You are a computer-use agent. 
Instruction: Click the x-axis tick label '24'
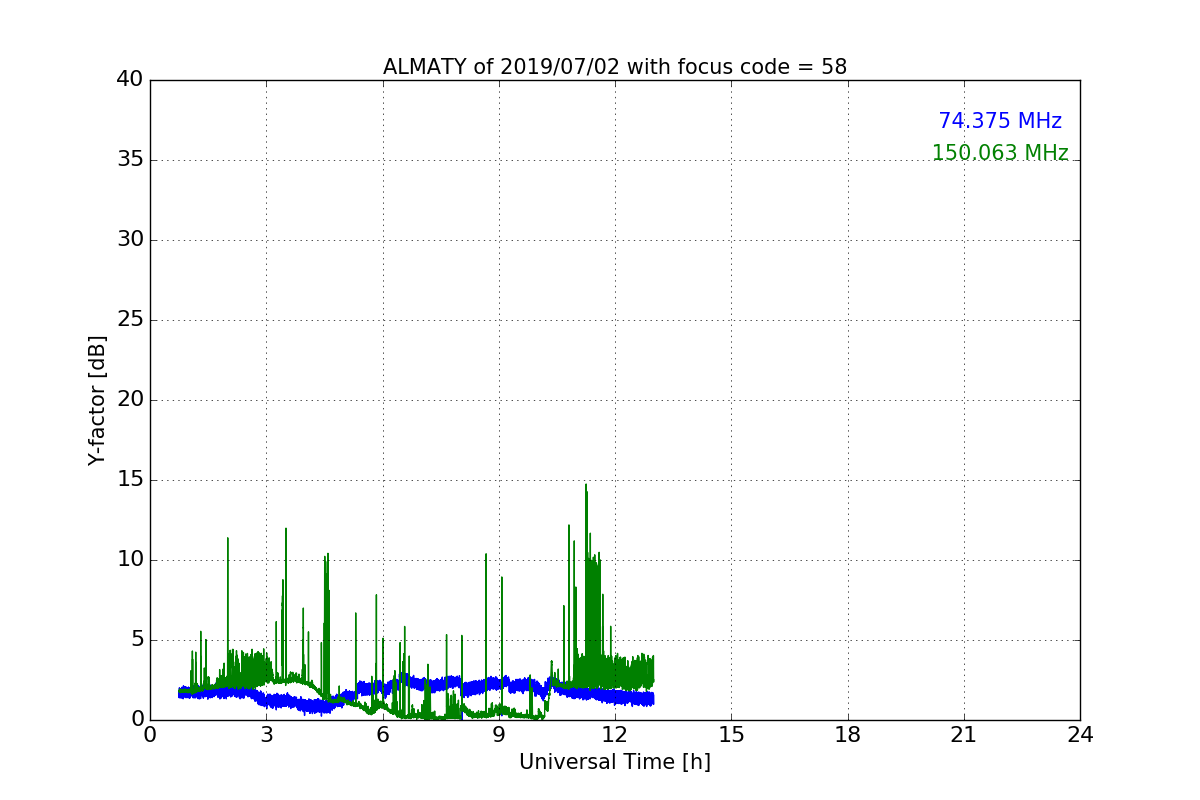[x=1080, y=735]
